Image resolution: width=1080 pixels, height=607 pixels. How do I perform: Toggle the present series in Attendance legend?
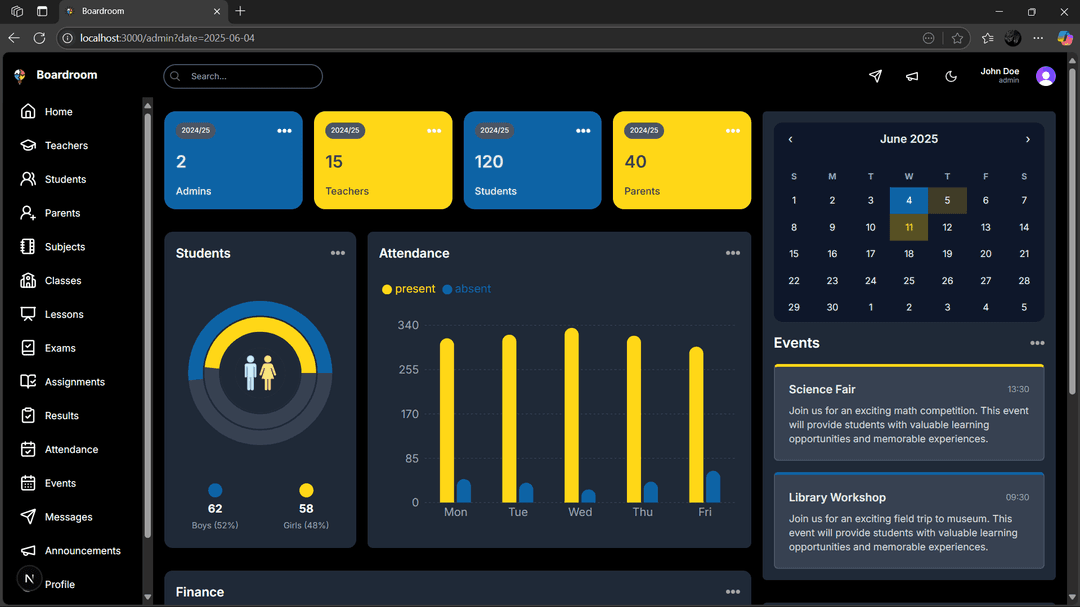pos(408,289)
